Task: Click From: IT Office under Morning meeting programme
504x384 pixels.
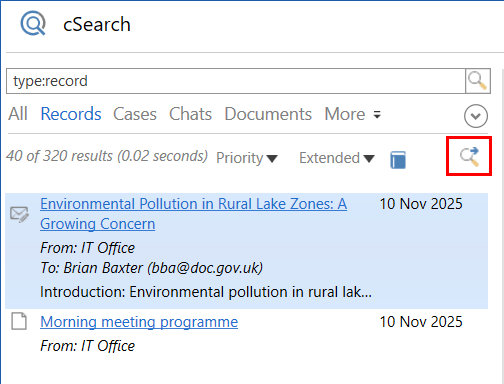Action: click(x=87, y=346)
